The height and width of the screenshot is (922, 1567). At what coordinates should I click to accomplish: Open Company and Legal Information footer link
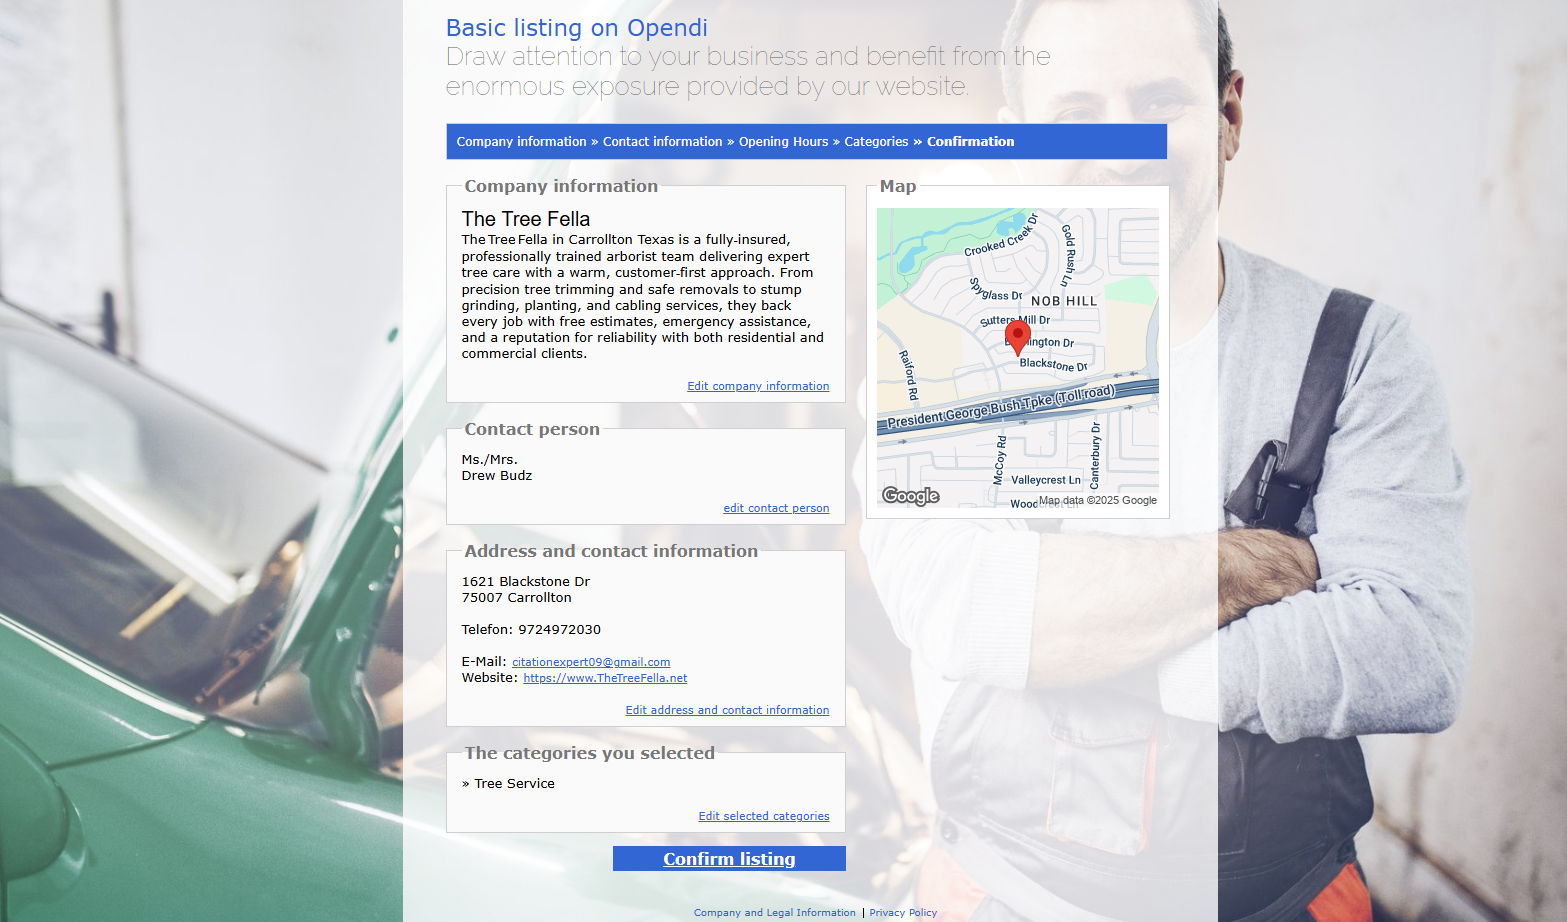(x=775, y=913)
